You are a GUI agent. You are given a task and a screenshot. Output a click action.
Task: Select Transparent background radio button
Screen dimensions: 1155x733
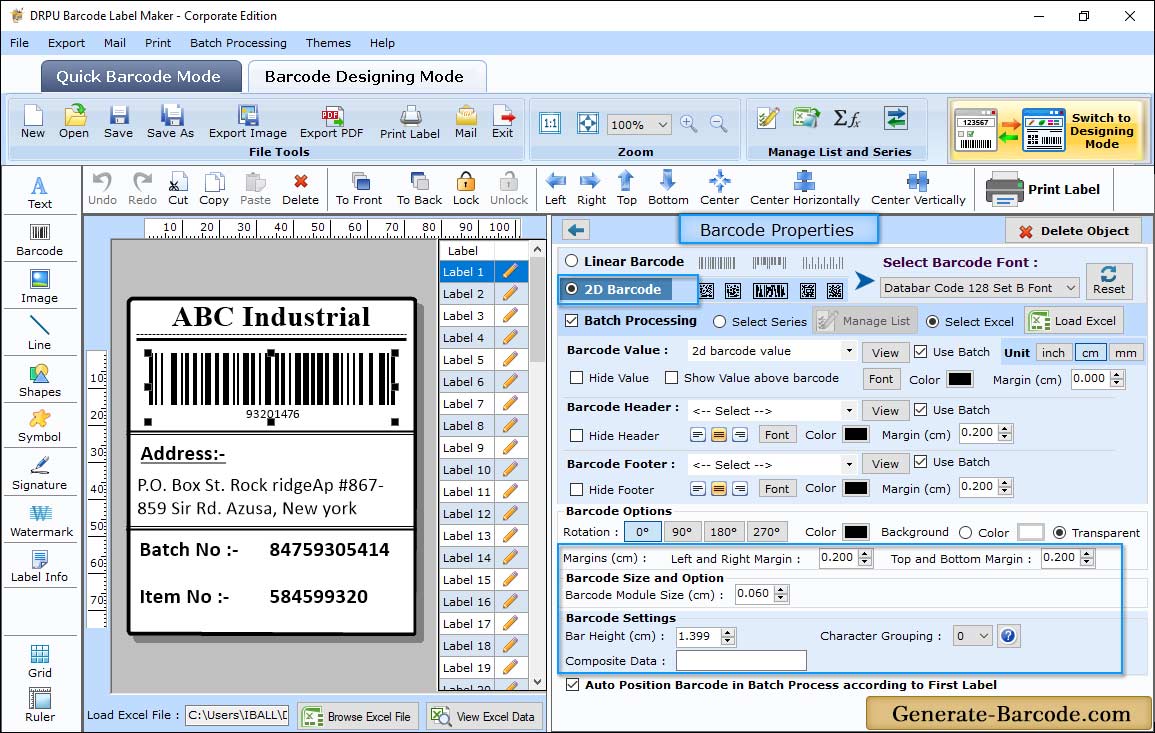[1059, 533]
